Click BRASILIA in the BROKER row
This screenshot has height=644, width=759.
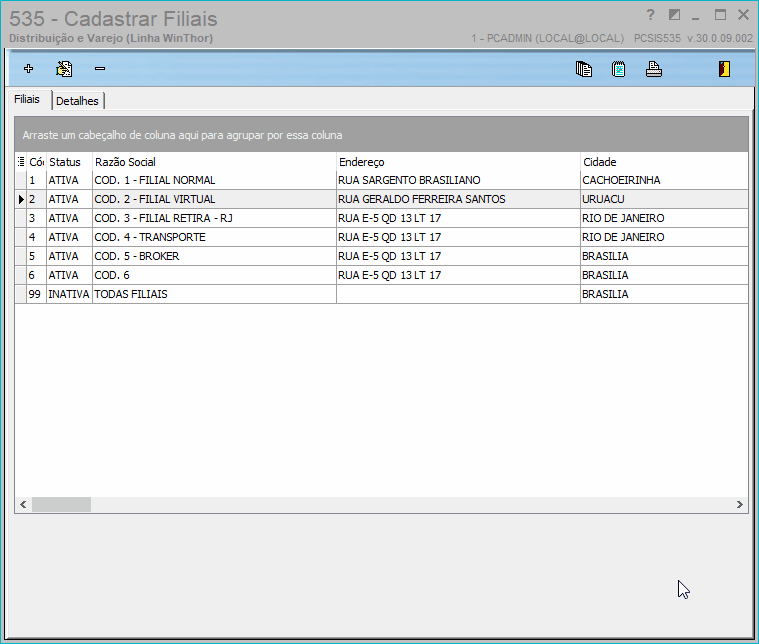(664, 256)
